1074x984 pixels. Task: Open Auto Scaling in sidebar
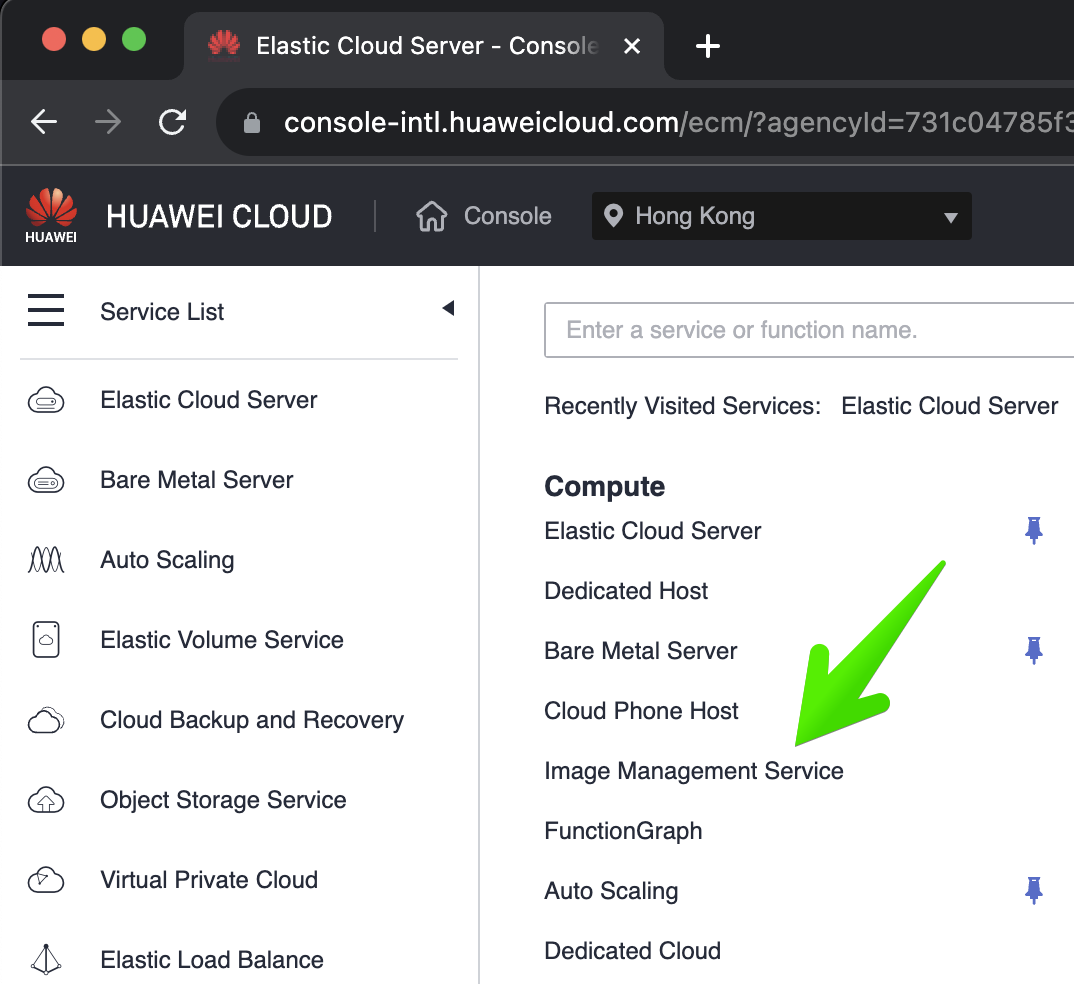click(167, 560)
